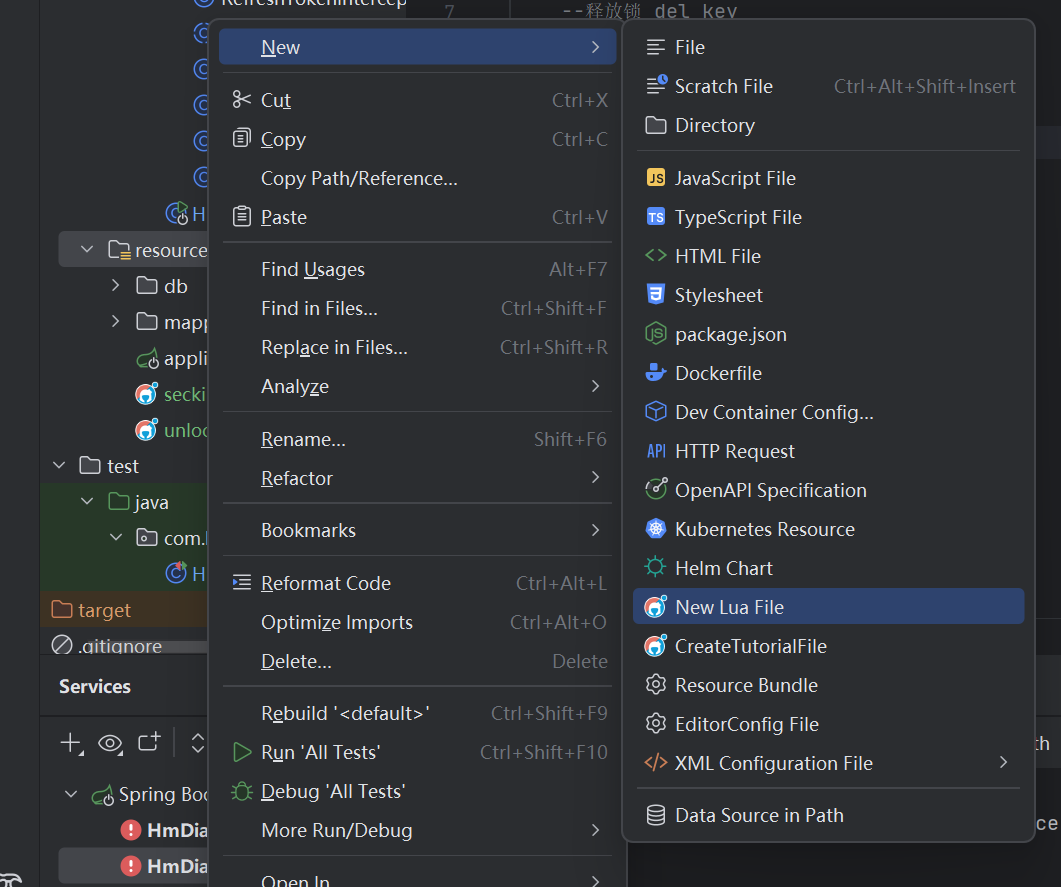Collapse the resources folder node

coord(87,249)
